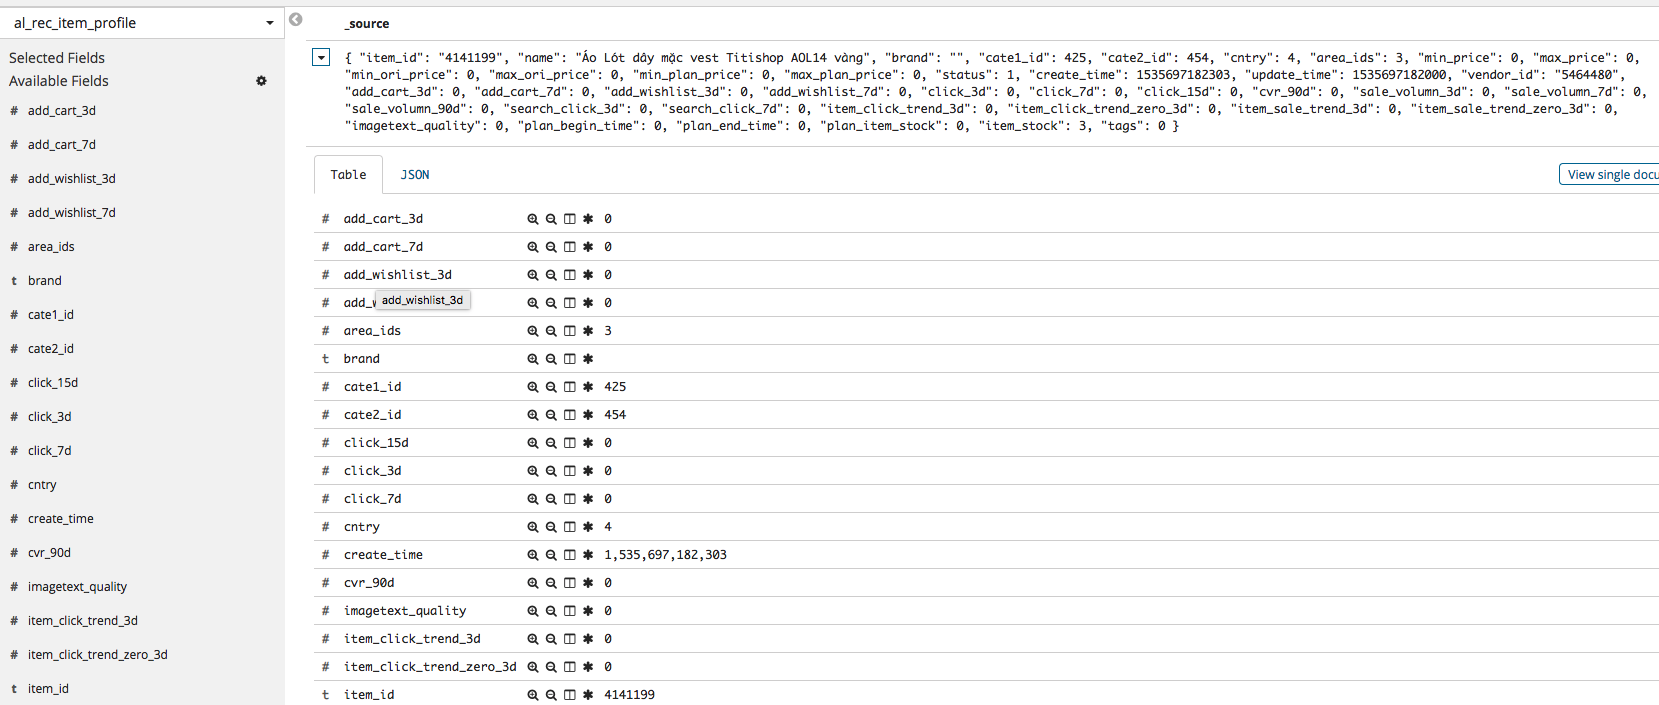1659x705 pixels.
Task: Toggle add_cart_7d column in table
Action: tap(570, 247)
